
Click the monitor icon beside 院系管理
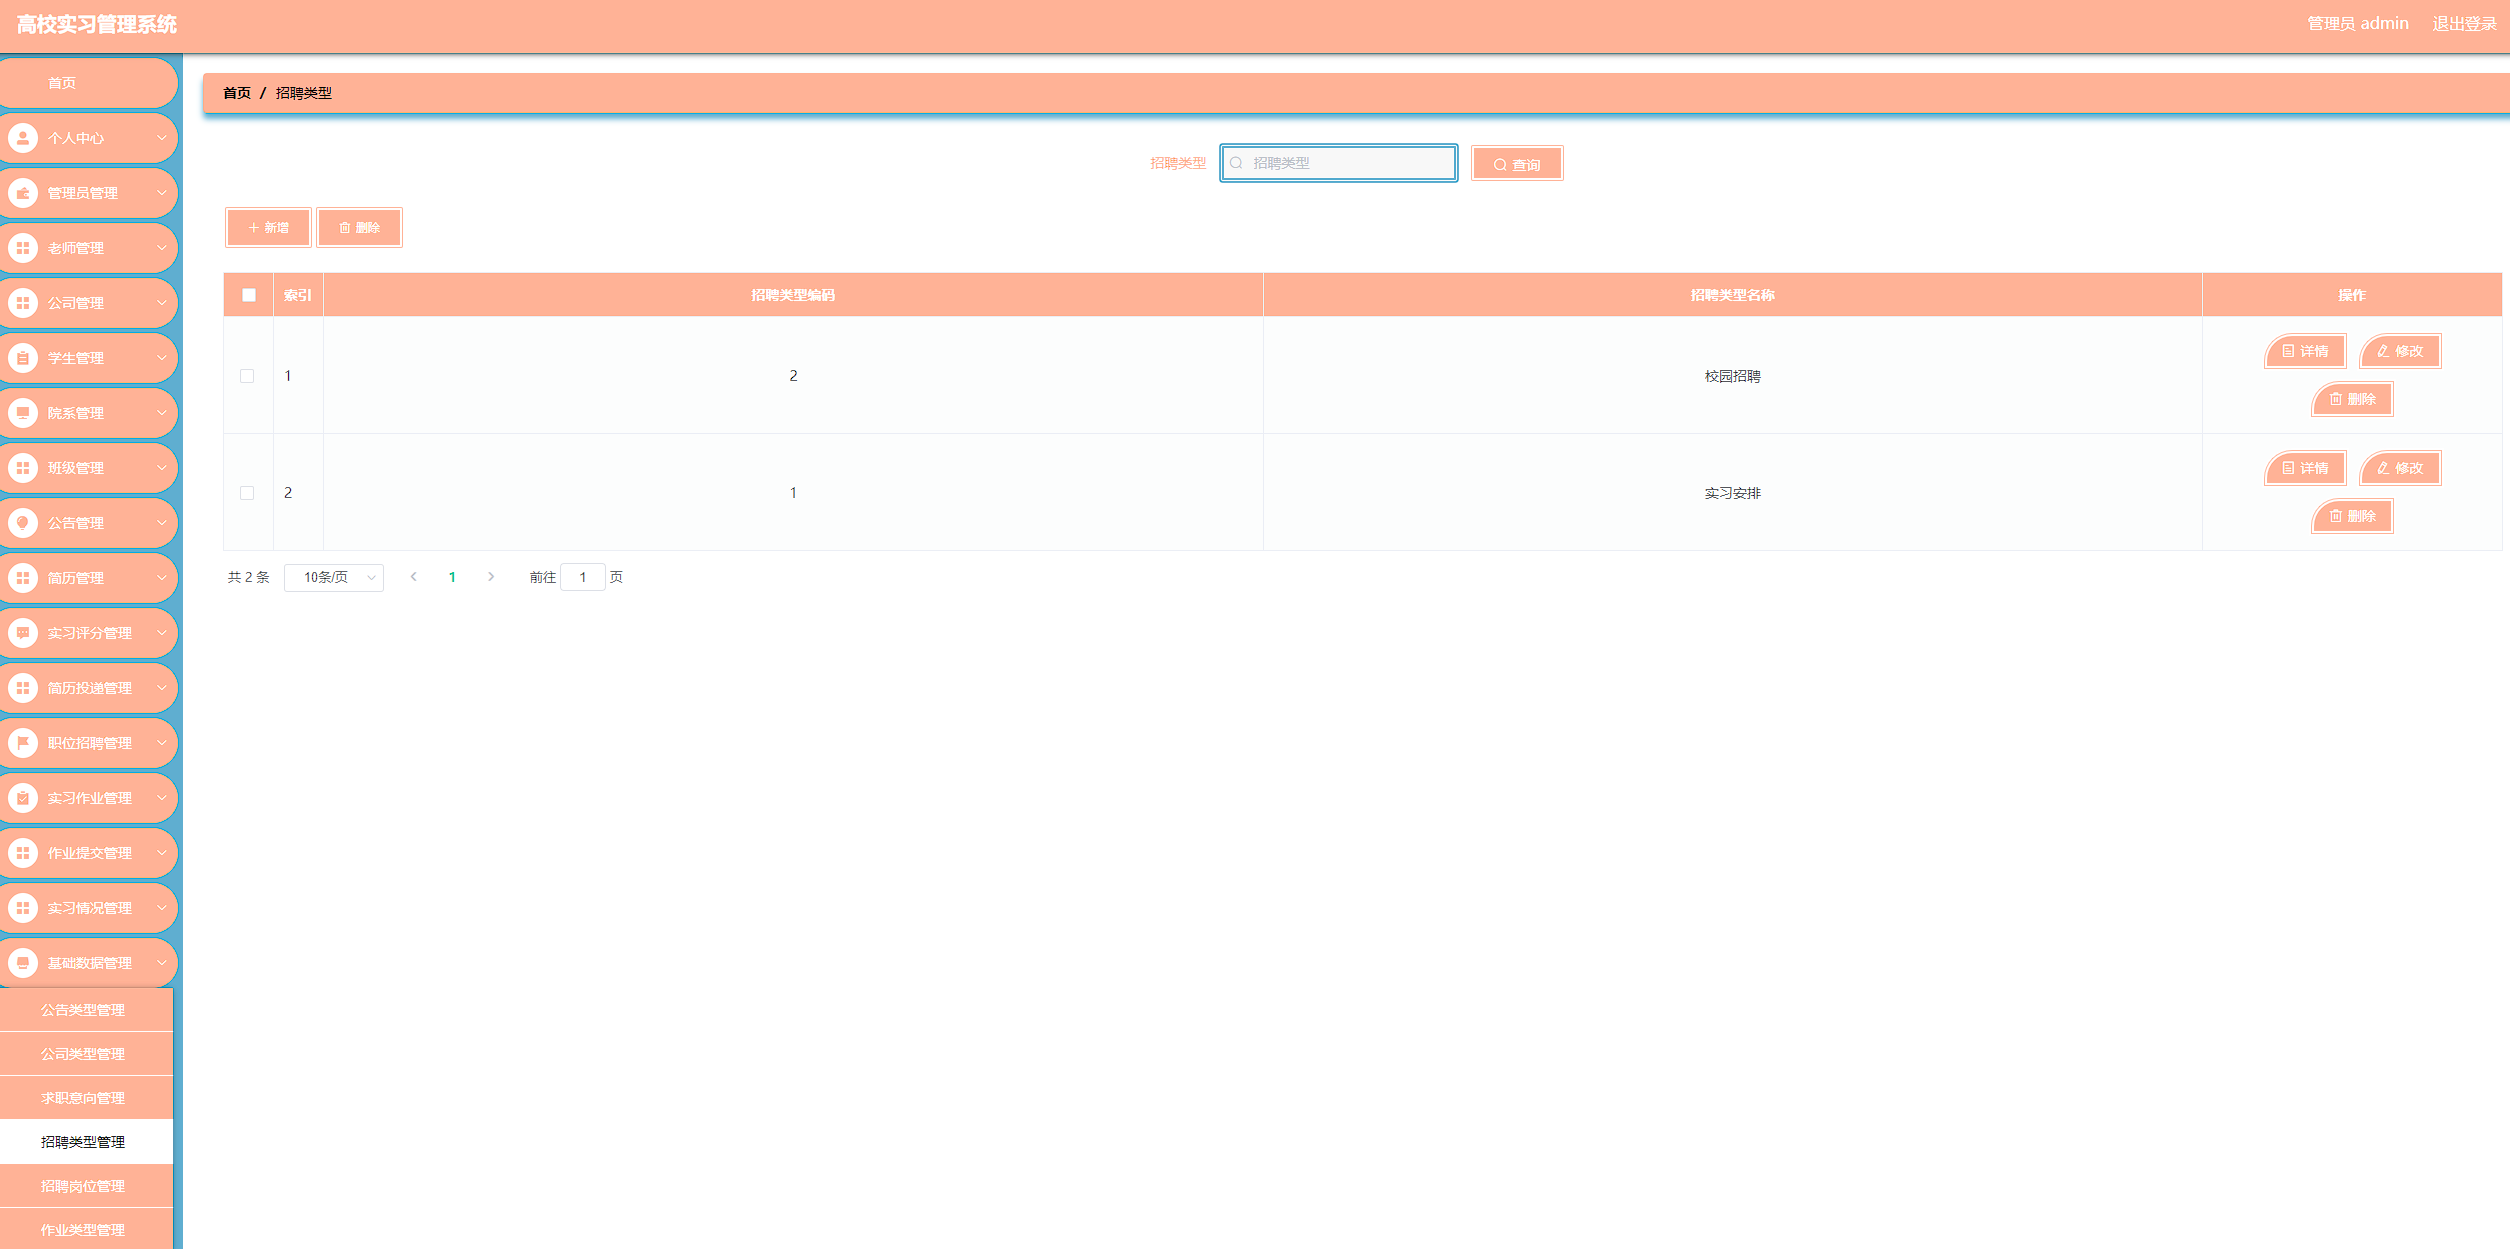point(23,413)
